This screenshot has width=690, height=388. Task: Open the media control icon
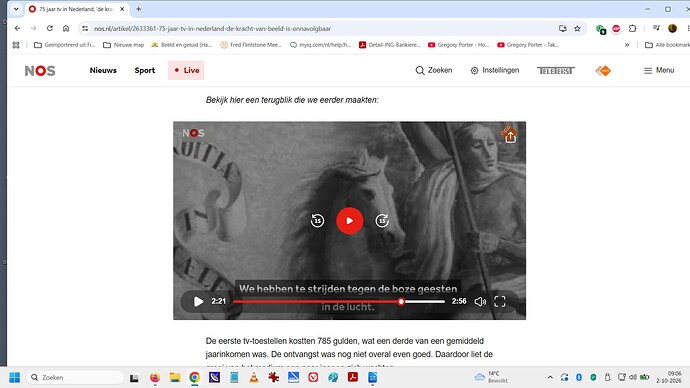click(656, 28)
